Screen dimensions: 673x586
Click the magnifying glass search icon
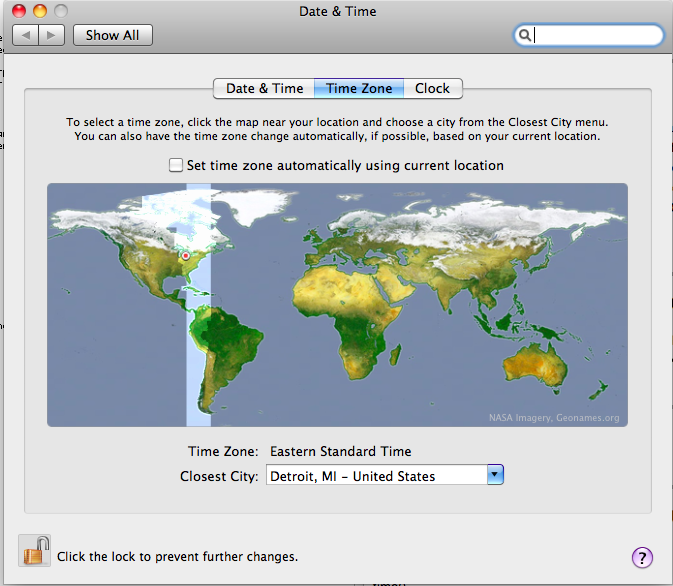coord(524,35)
